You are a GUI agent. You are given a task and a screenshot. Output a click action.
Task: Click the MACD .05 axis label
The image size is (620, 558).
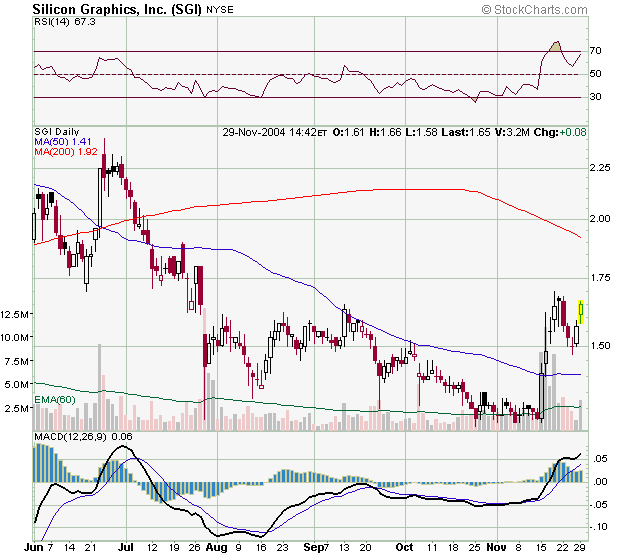pyautogui.click(x=600, y=459)
